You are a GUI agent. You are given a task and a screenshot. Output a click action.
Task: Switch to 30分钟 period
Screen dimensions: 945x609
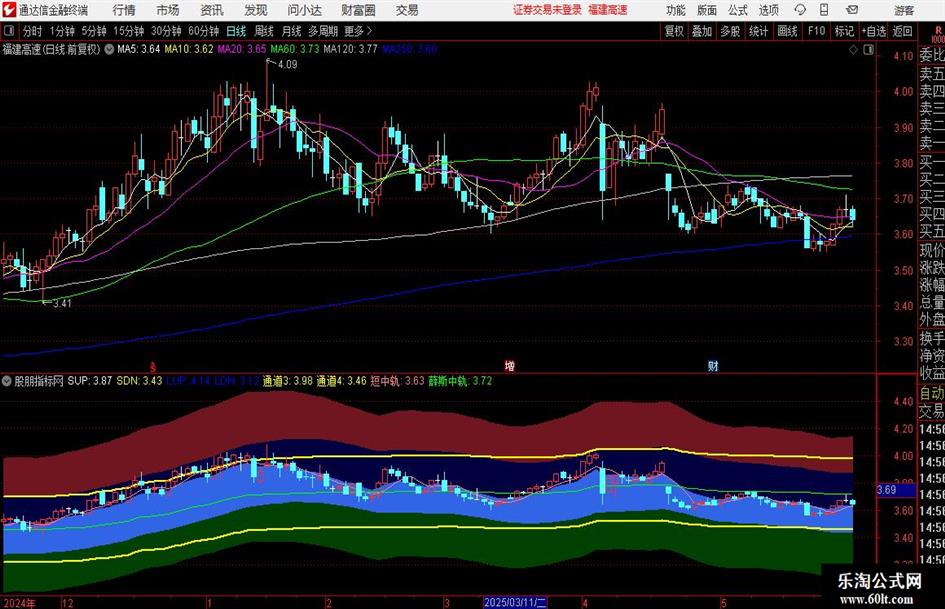166,31
